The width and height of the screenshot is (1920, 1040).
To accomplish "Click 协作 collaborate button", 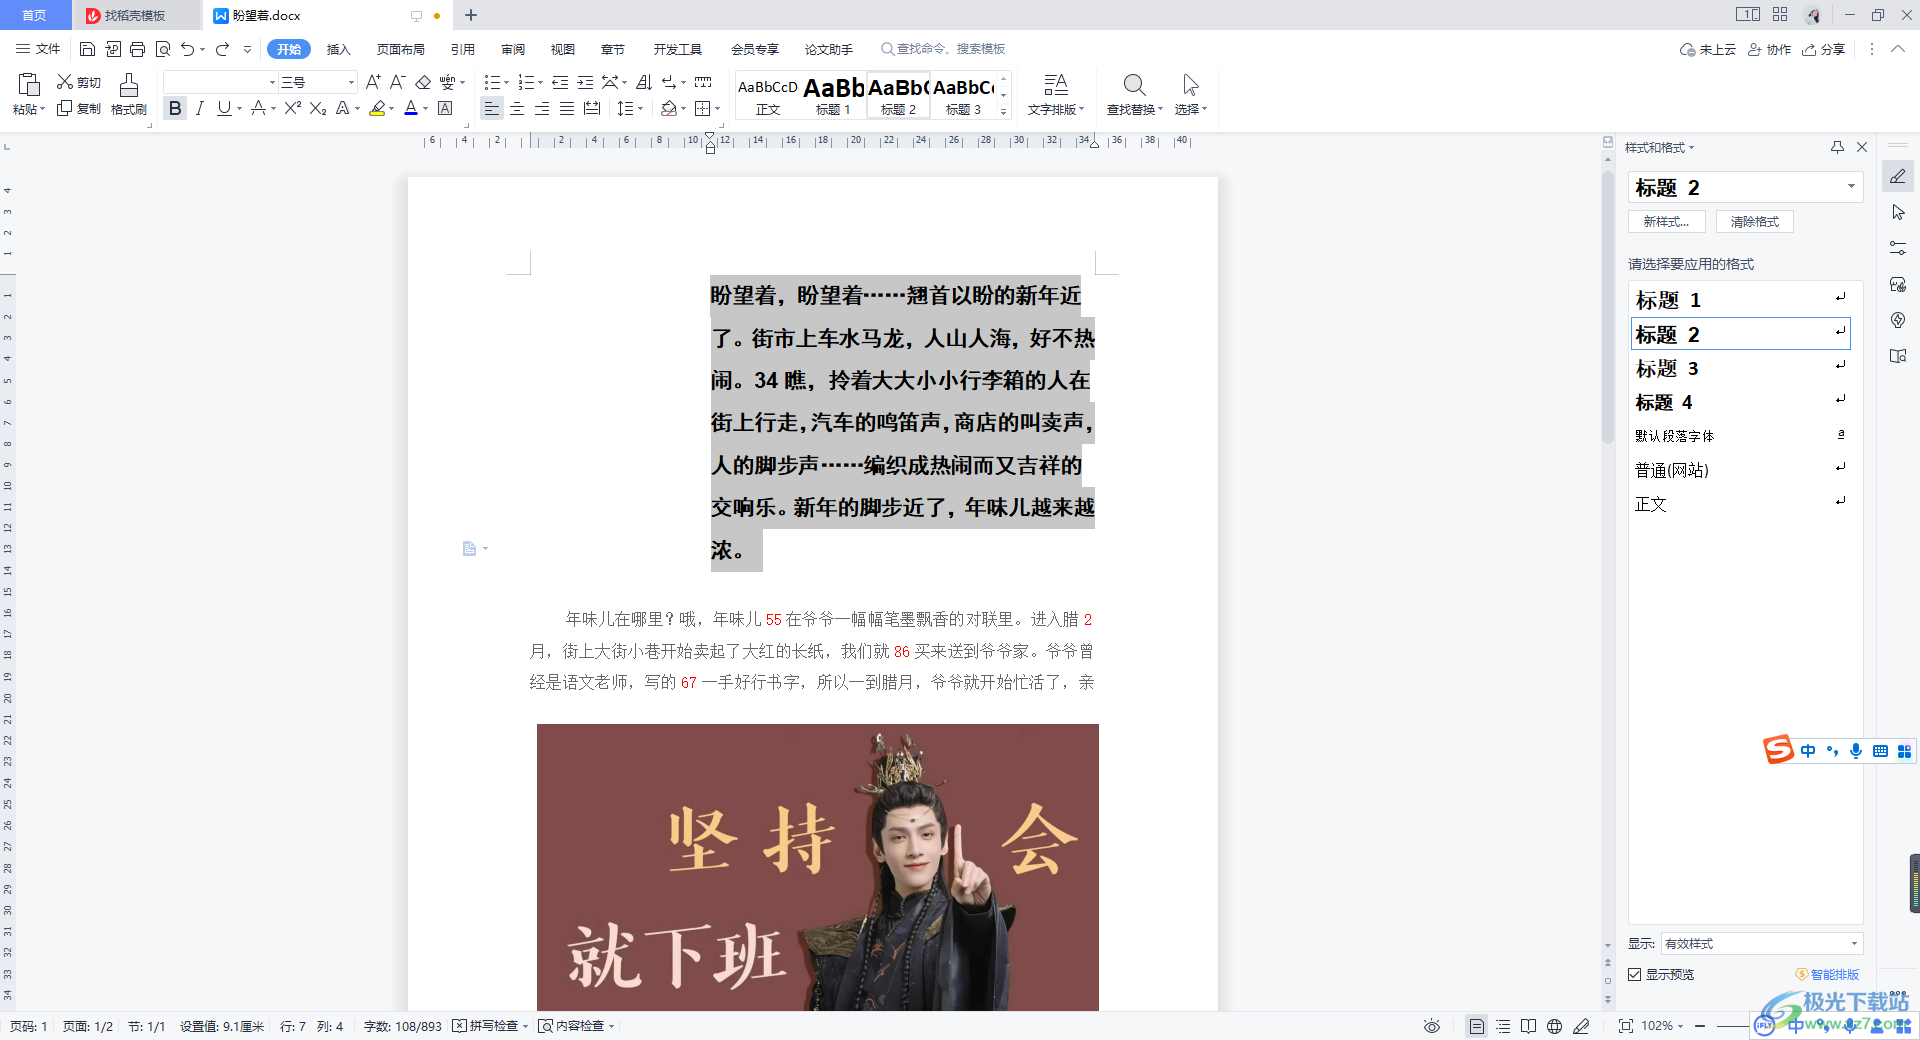I will 1770,49.
